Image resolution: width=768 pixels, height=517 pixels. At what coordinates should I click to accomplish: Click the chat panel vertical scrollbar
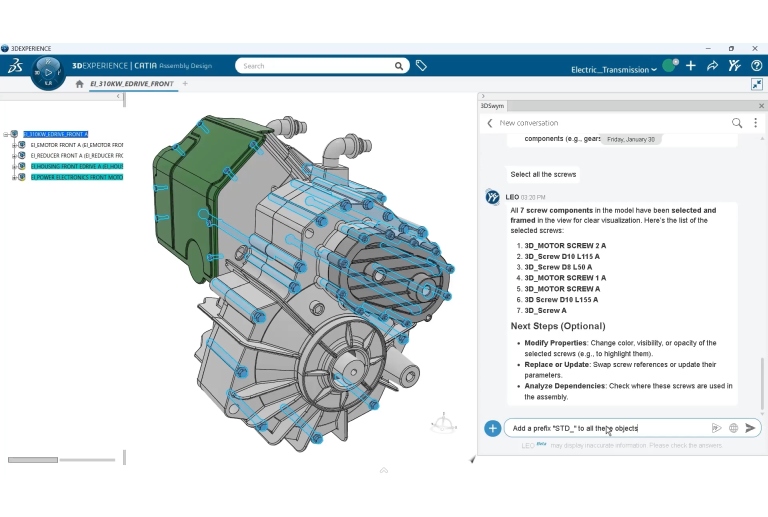(x=762, y=383)
